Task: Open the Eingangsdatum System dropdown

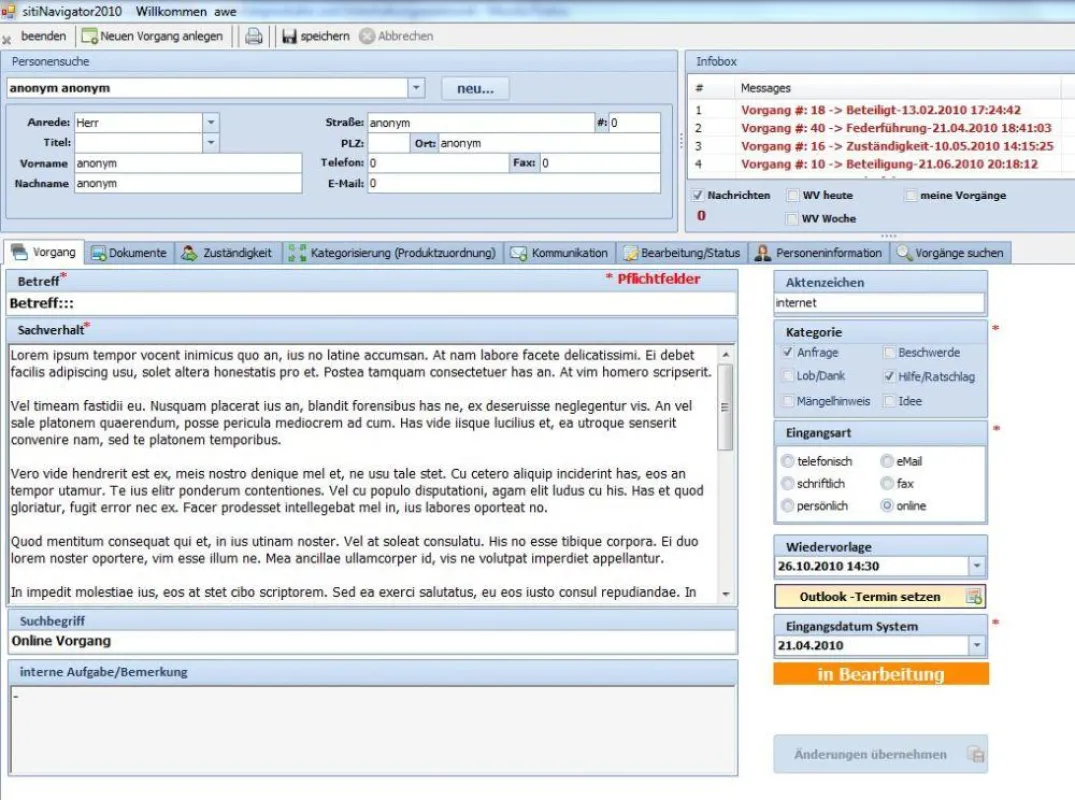Action: pyautogui.click(x=977, y=645)
